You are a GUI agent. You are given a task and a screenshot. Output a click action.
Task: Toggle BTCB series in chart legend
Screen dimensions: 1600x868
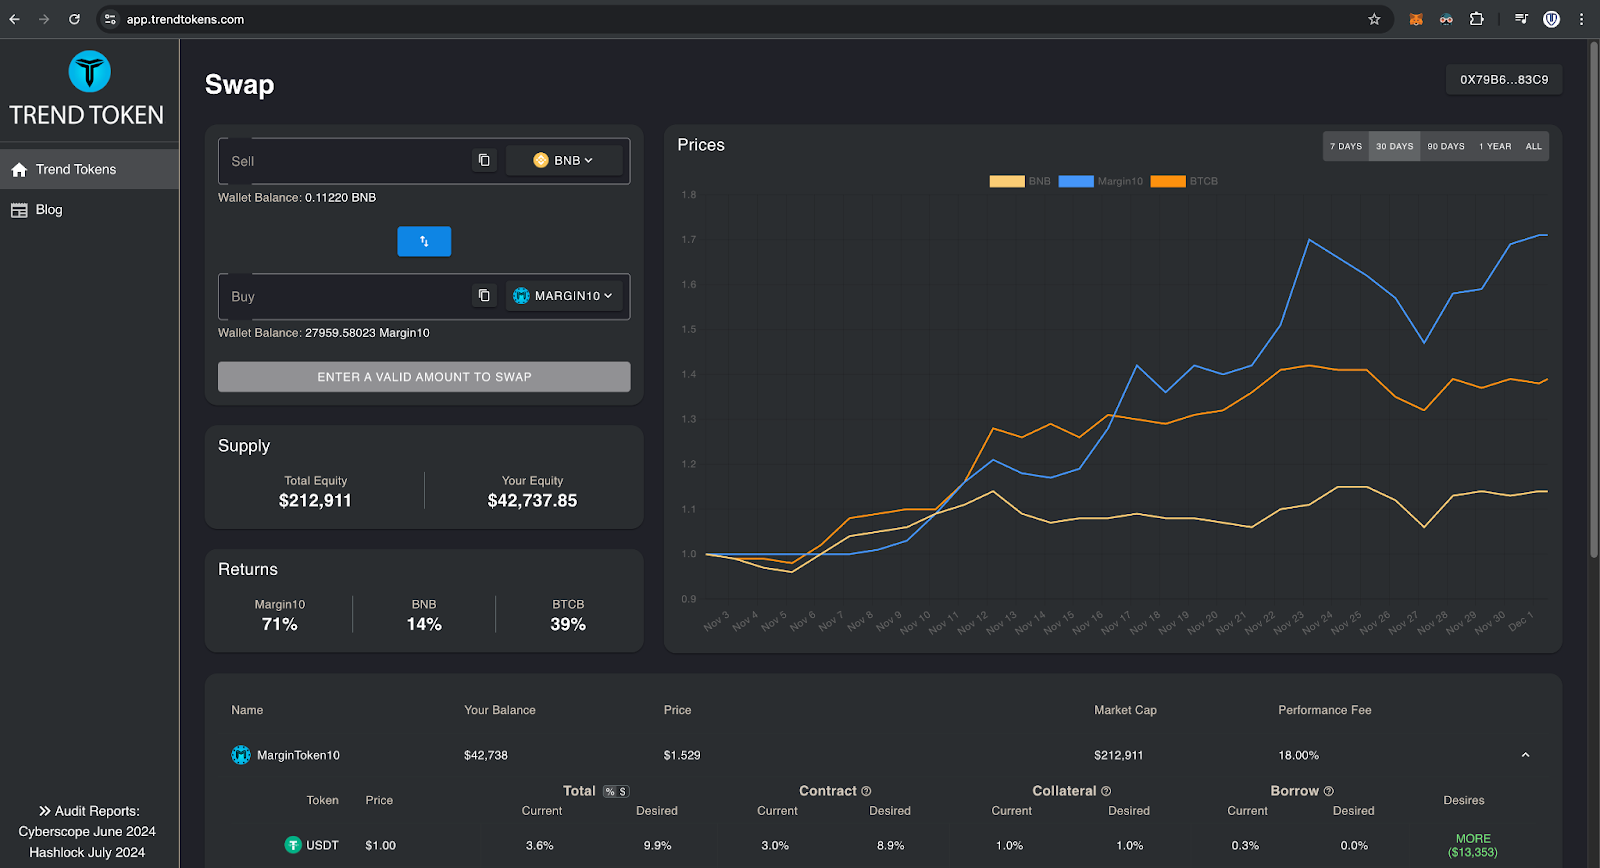coord(1184,181)
